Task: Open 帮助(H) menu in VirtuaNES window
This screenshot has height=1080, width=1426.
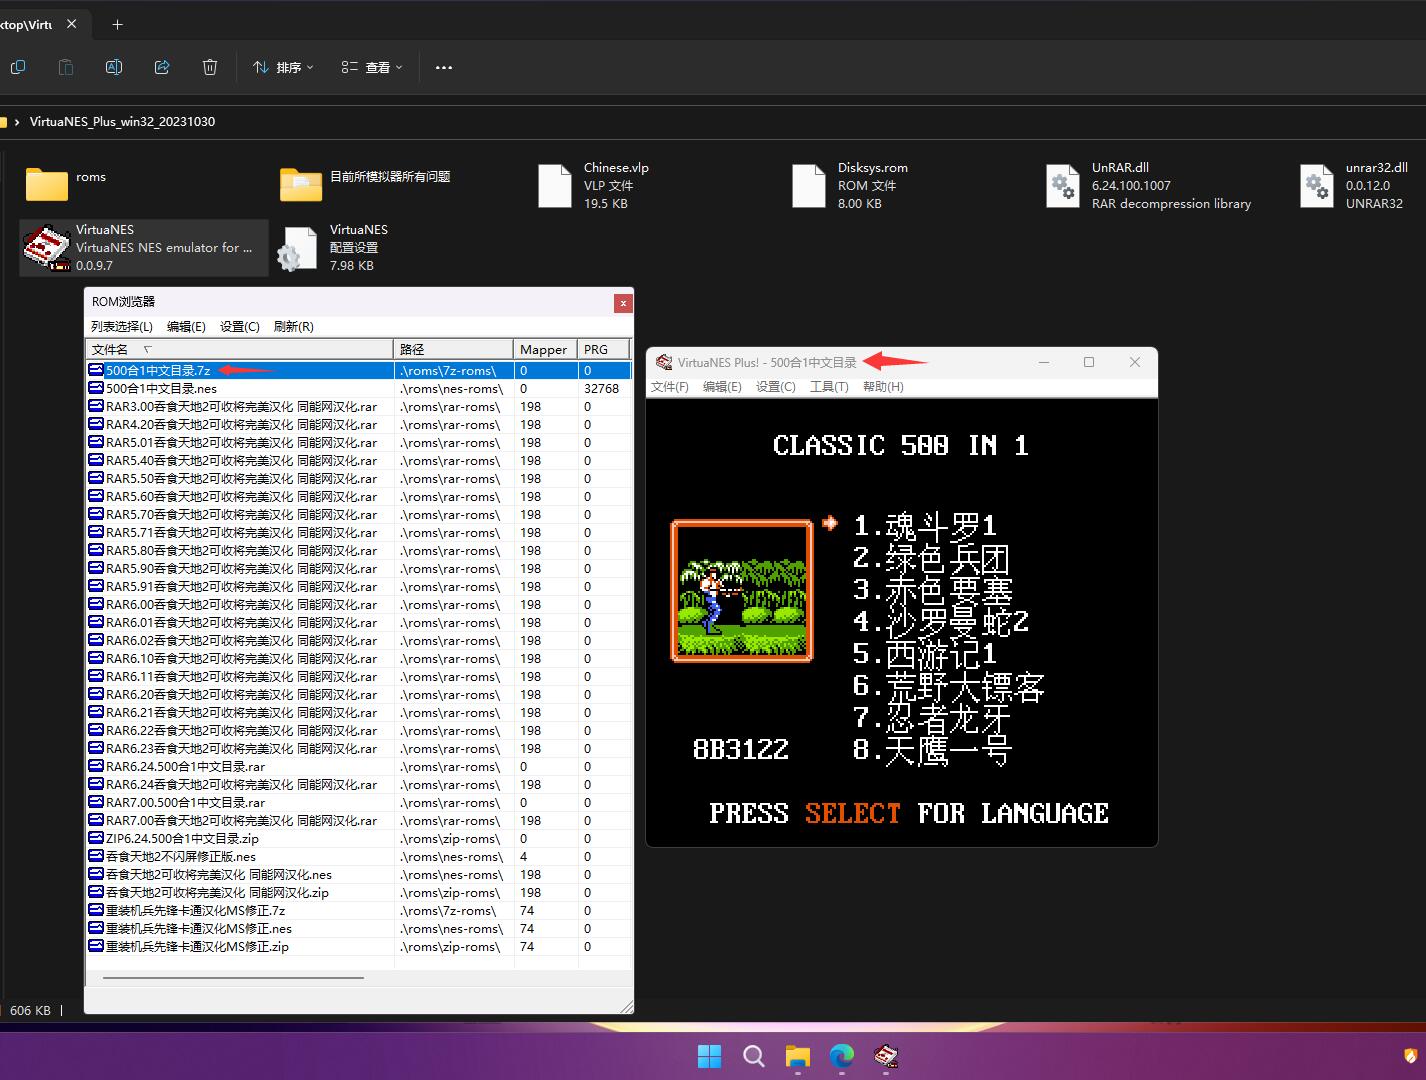Action: [x=883, y=386]
